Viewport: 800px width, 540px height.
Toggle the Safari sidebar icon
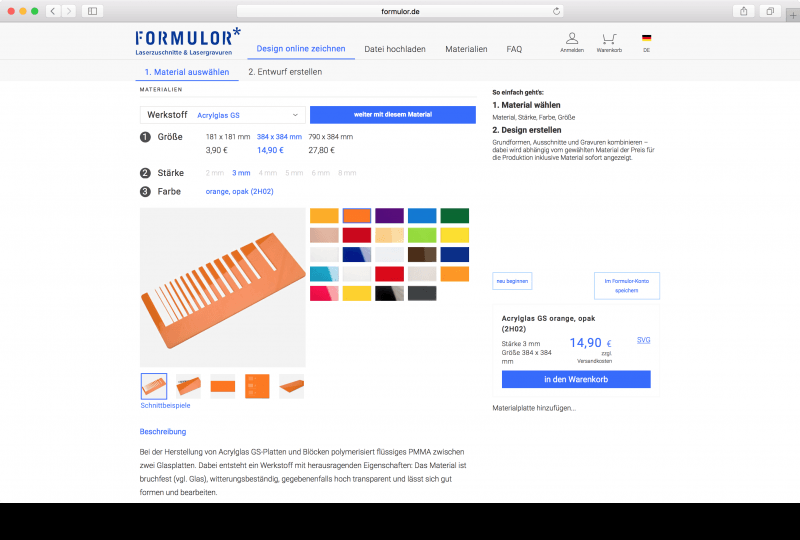pyautogui.click(x=92, y=11)
